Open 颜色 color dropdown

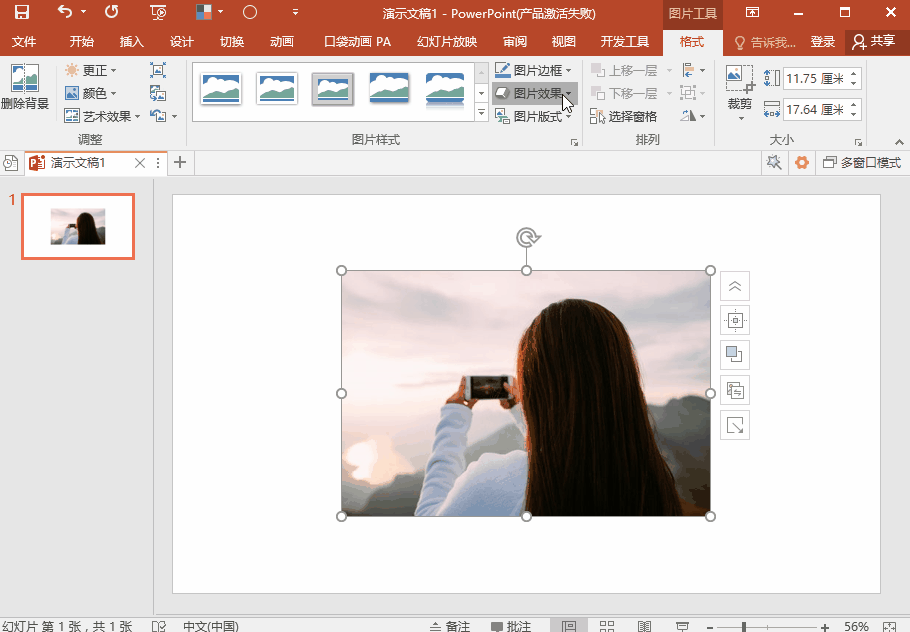91,93
